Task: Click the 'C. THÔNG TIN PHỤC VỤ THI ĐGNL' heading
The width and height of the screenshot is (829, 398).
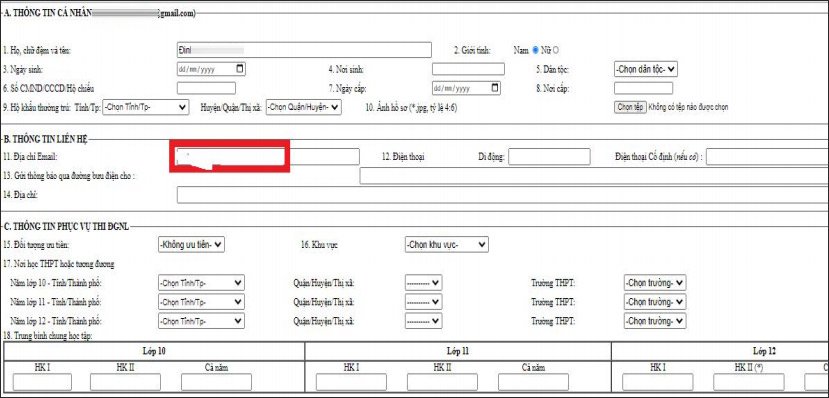Action: 67,227
